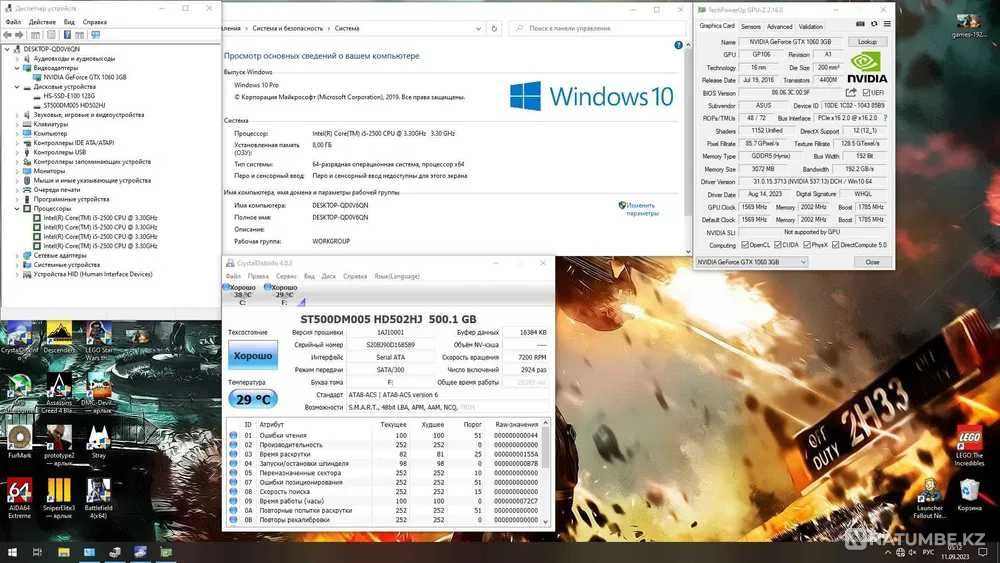Toggle UEFI checkbox in GPU-Z
Viewport: 1000px width, 563px height.
pyautogui.click(x=866, y=93)
